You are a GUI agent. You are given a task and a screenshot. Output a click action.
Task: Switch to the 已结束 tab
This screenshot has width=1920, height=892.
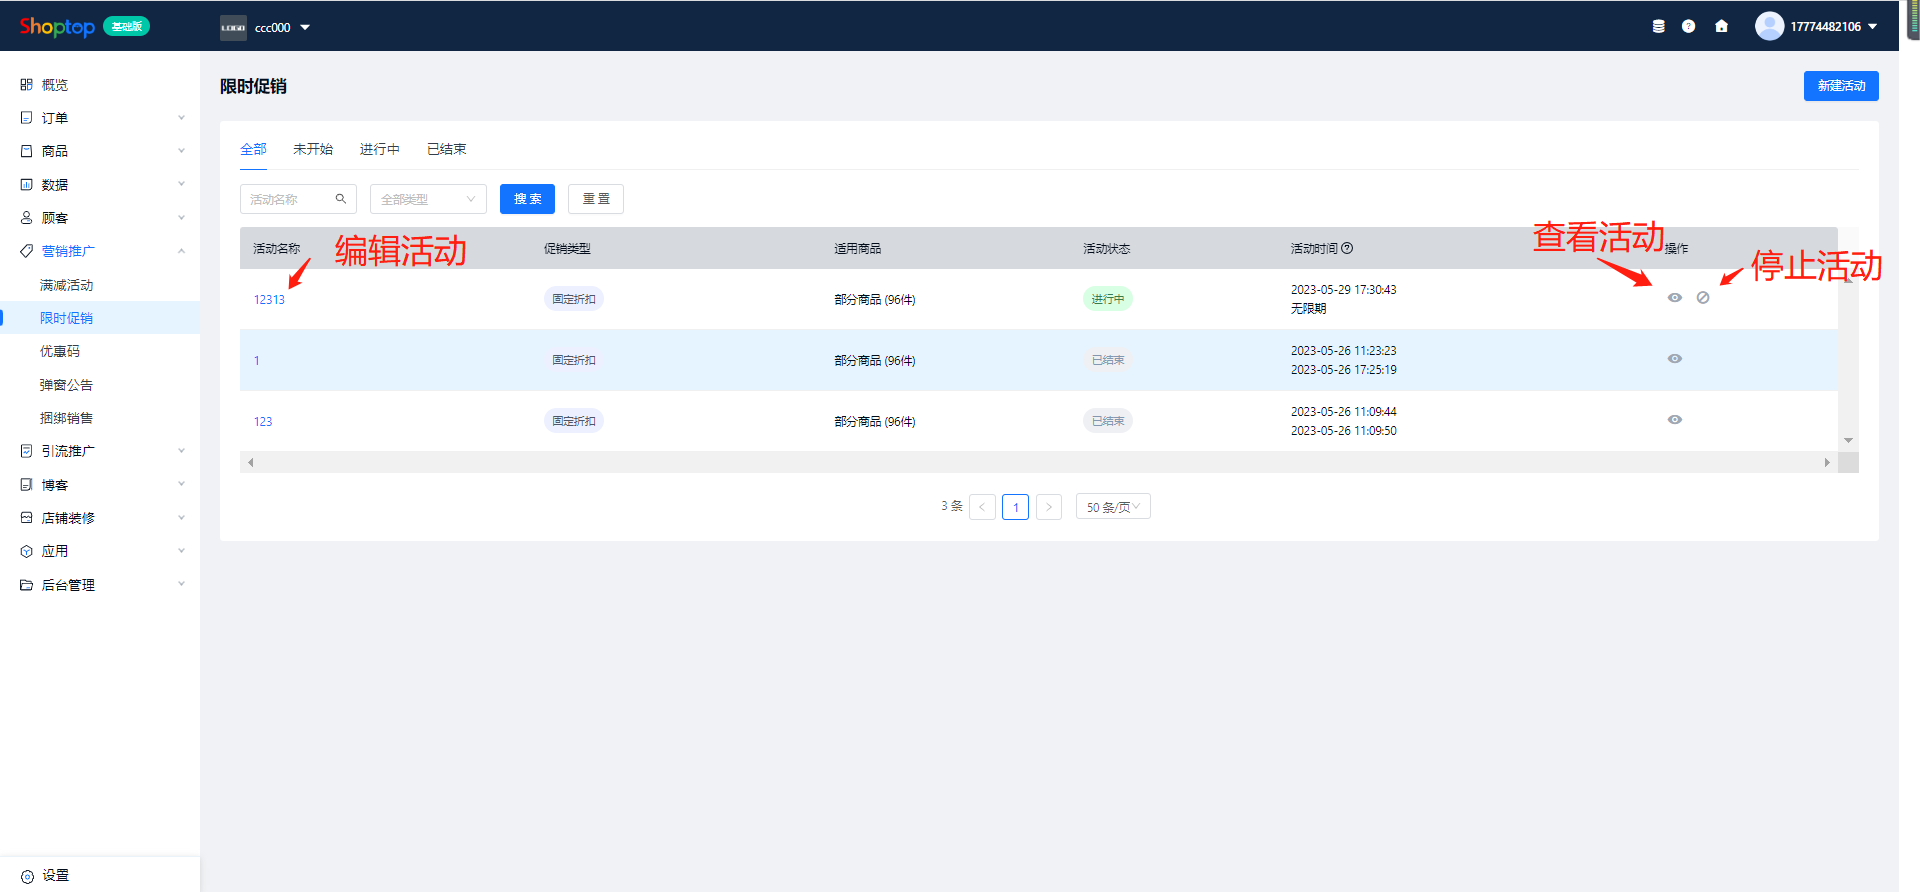(x=446, y=149)
